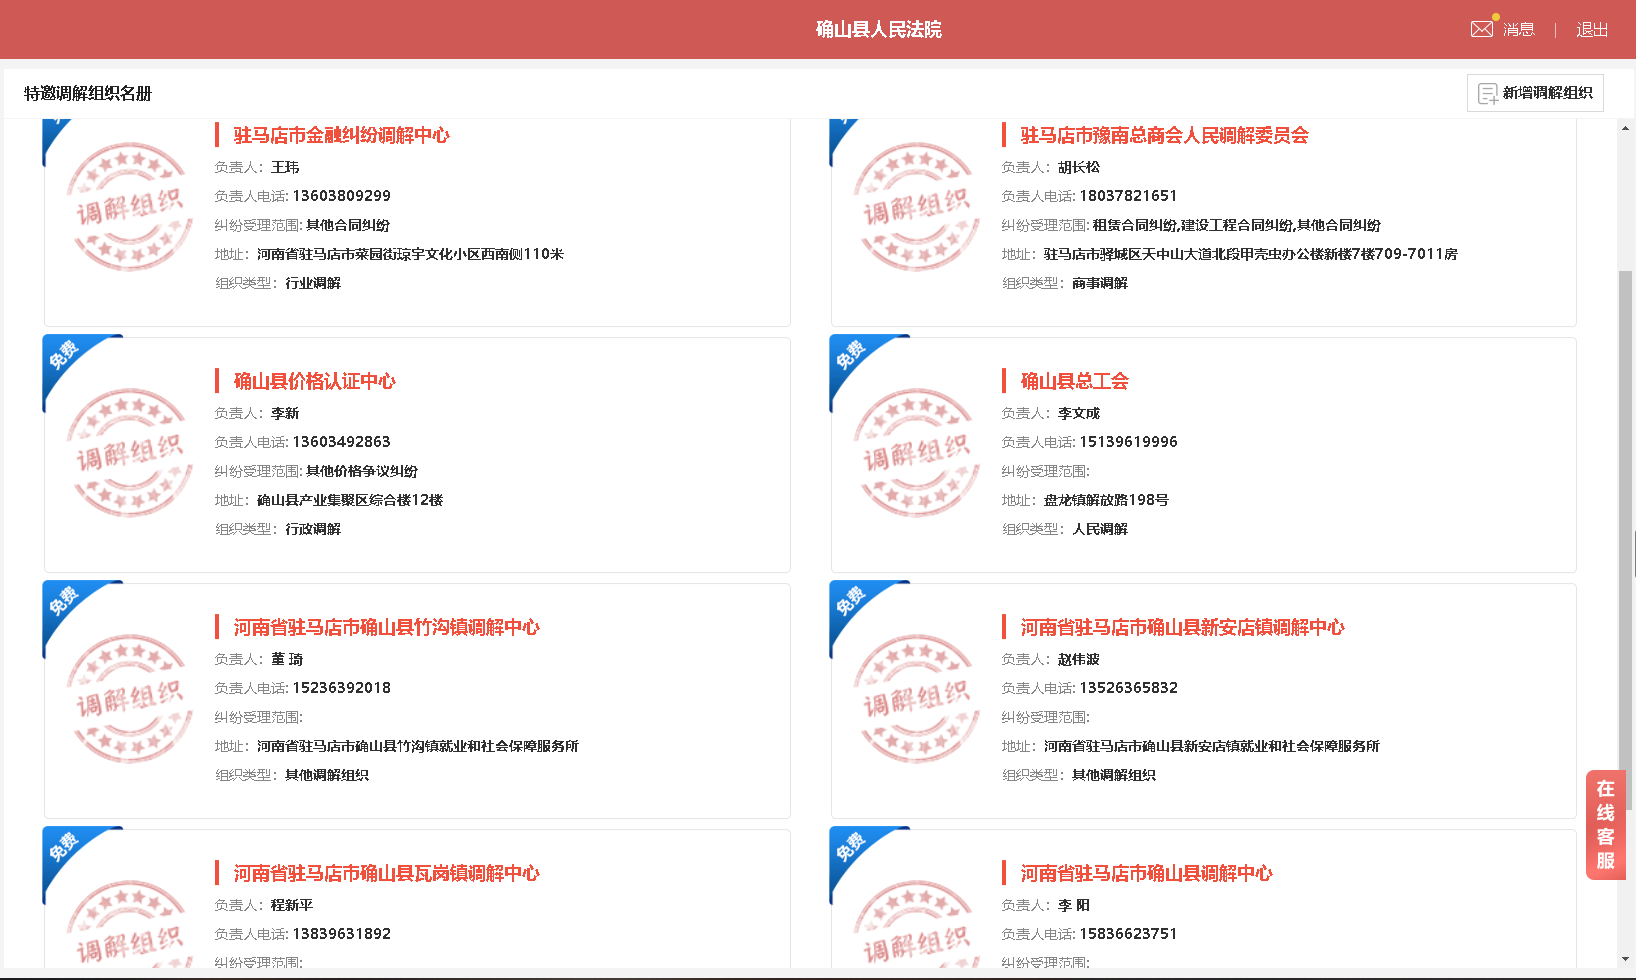The image size is (1636, 980).
Task: Click 组织类型 value 商事调解
Action: coord(1100,283)
